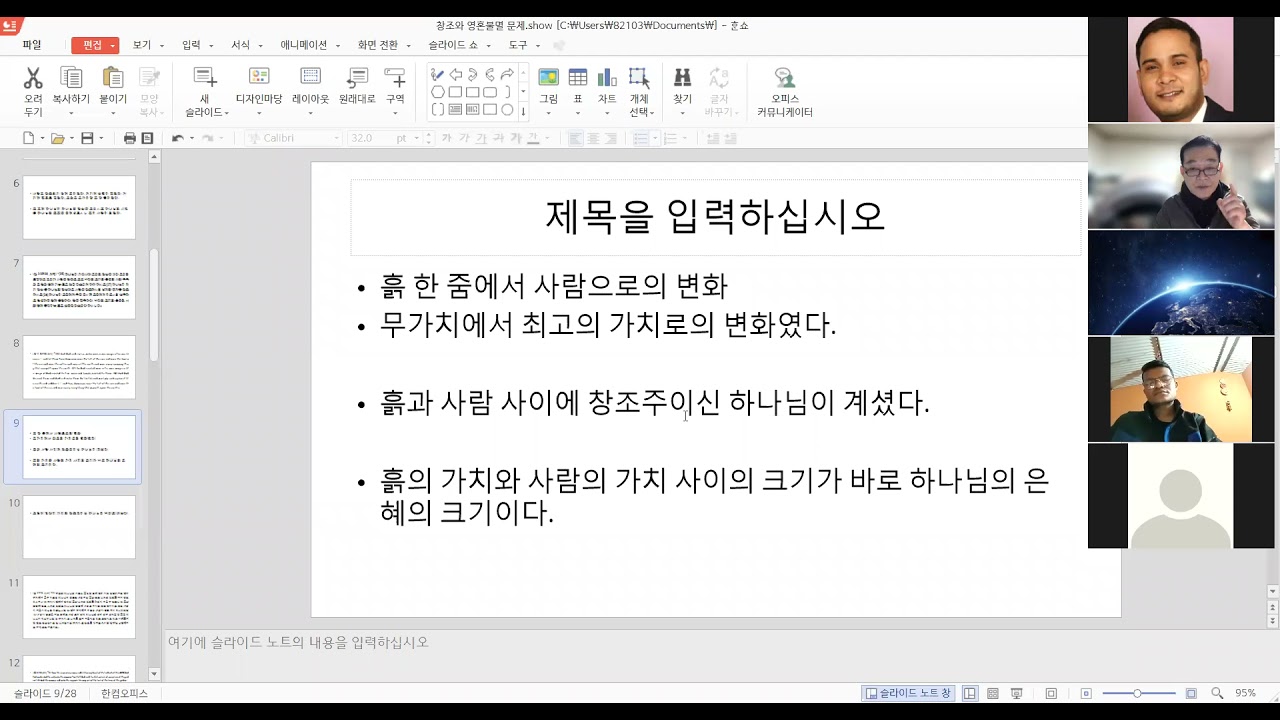Open the 디자인마당 design gallery
The image size is (1280, 720).
click(259, 86)
